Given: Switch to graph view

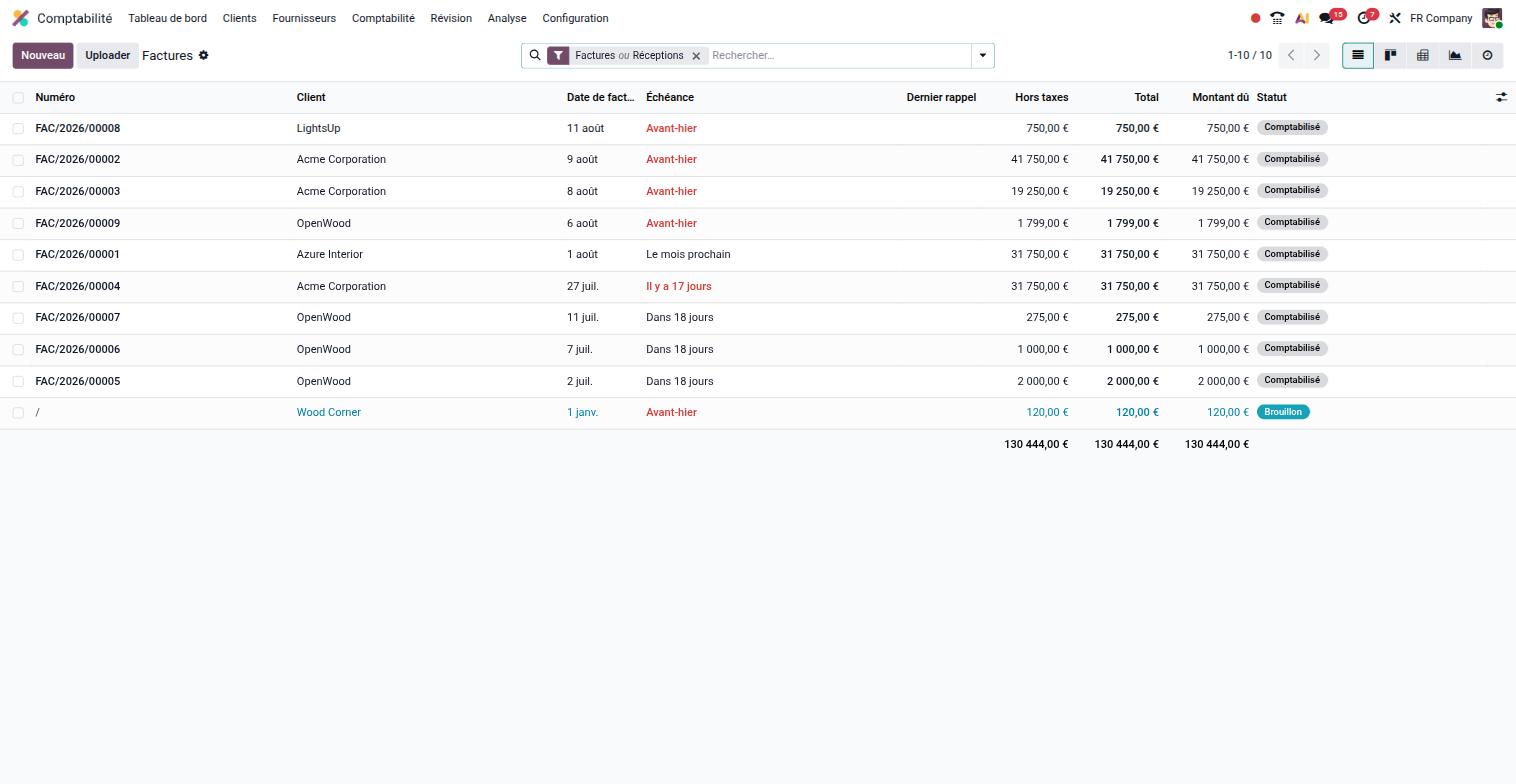Looking at the screenshot, I should pos(1455,55).
